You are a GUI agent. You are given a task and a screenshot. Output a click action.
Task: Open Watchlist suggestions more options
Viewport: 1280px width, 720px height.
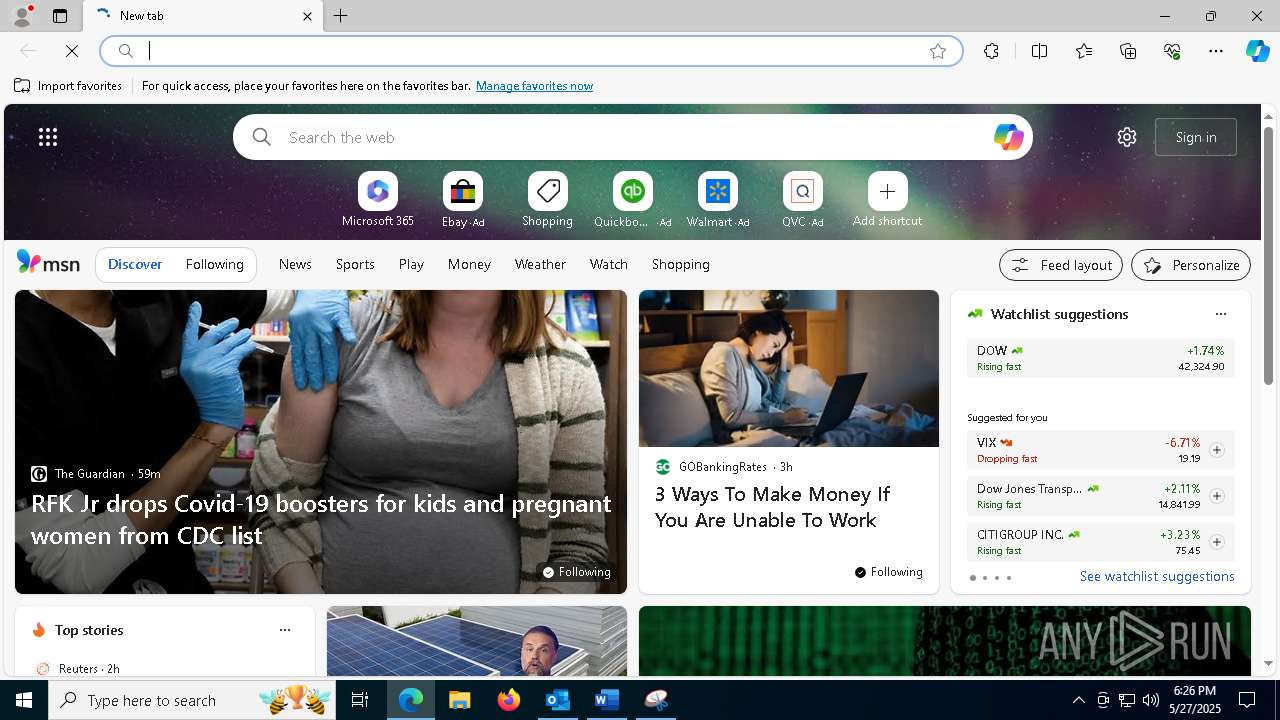click(1220, 314)
